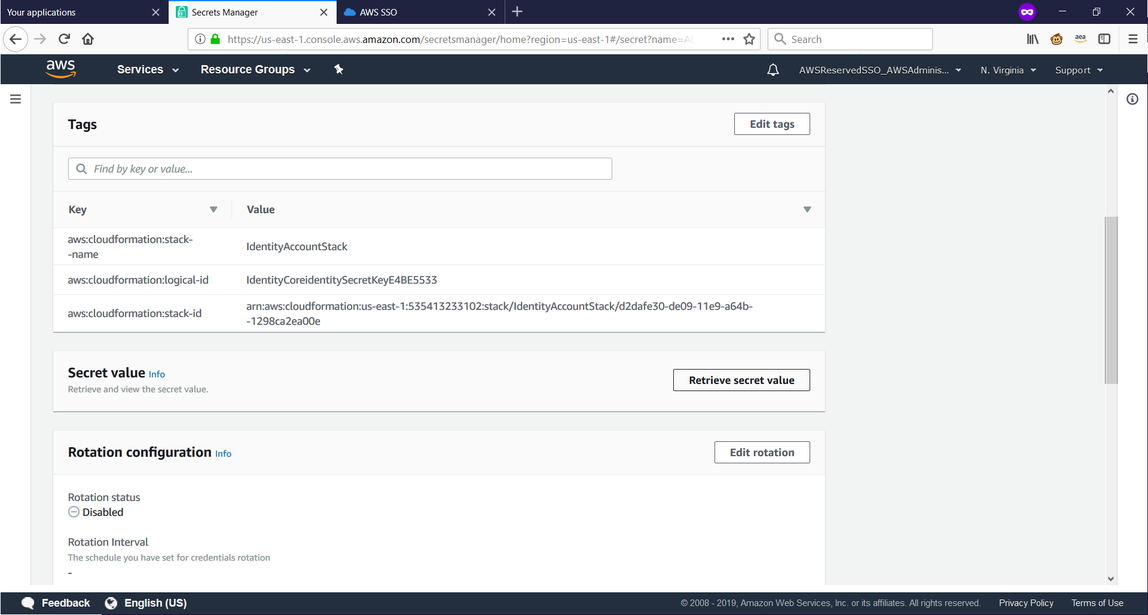Viewport: 1148px width, 615px height.
Task: Pin a service shortcut with the pushpin icon
Action: coord(338,69)
